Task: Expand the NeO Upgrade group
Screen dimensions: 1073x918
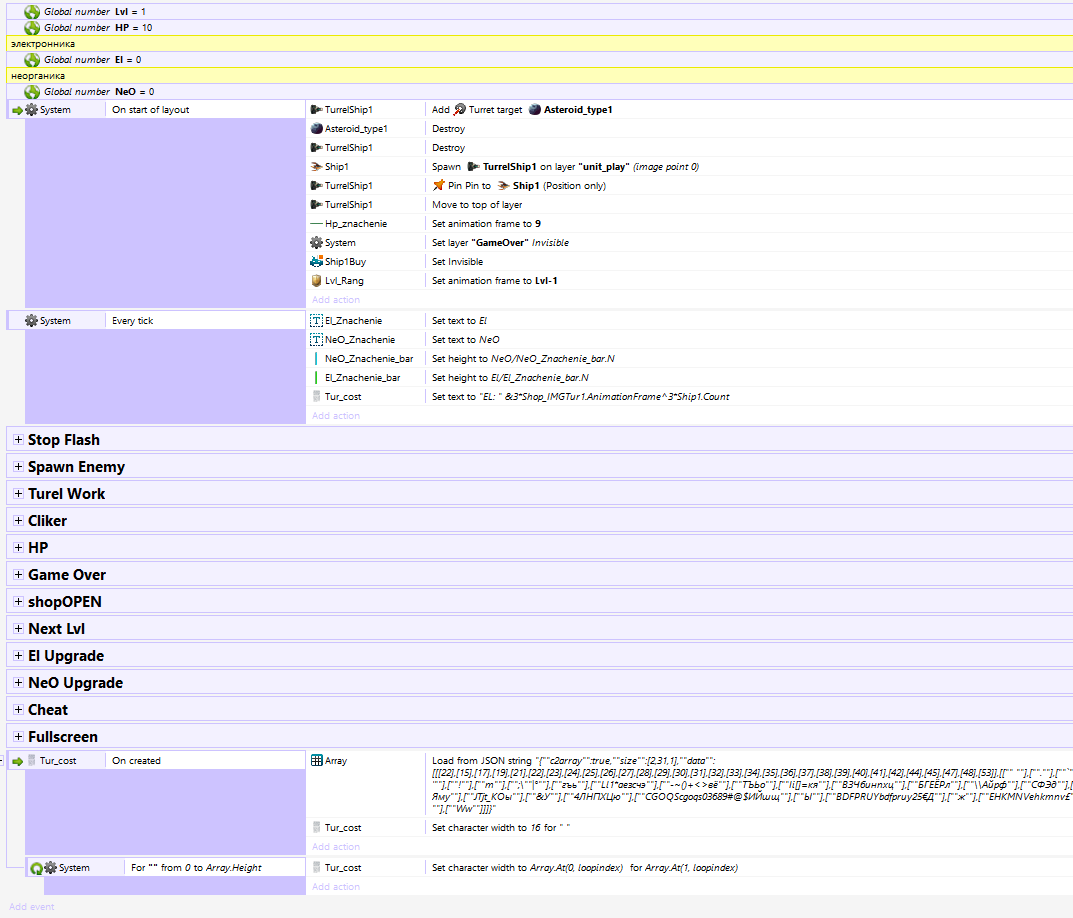Action: (x=18, y=683)
